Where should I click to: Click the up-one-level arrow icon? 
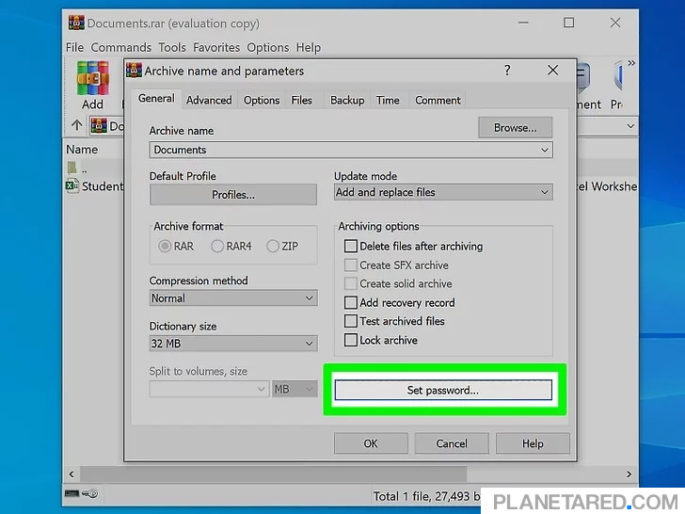coord(76,126)
